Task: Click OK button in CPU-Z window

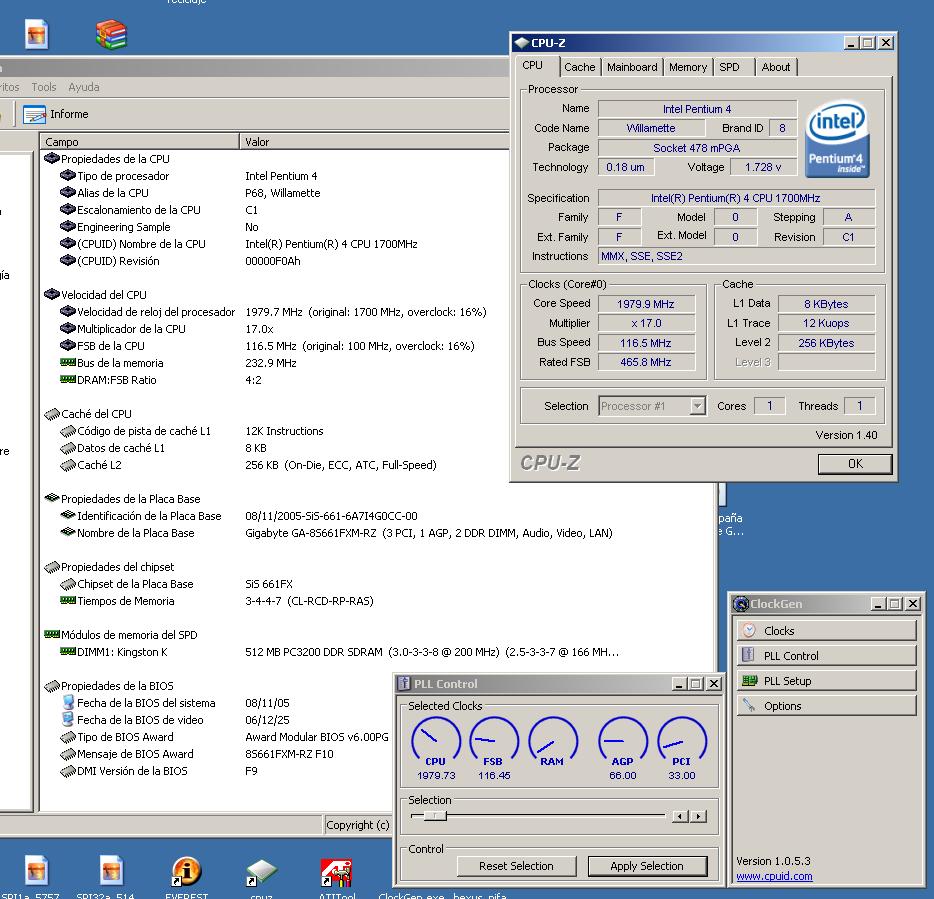Action: pos(855,464)
